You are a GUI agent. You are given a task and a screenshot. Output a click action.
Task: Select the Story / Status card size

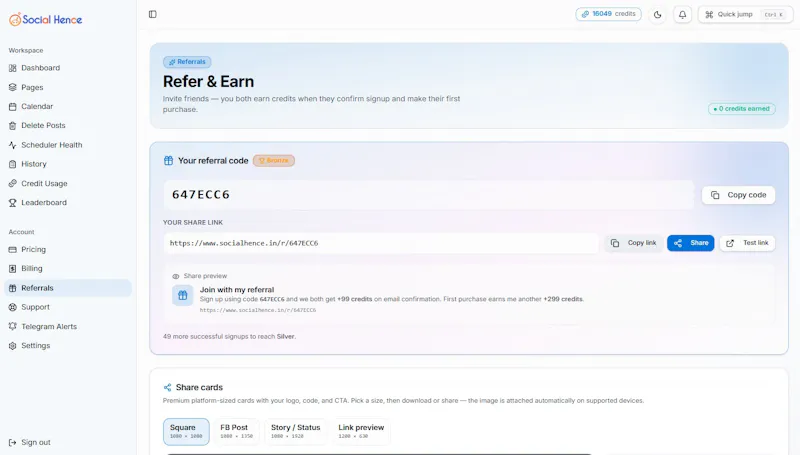pyautogui.click(x=295, y=432)
